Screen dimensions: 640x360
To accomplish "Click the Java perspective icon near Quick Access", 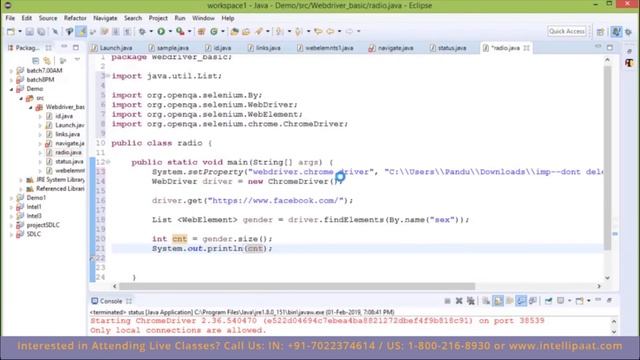I will click(x=616, y=31).
